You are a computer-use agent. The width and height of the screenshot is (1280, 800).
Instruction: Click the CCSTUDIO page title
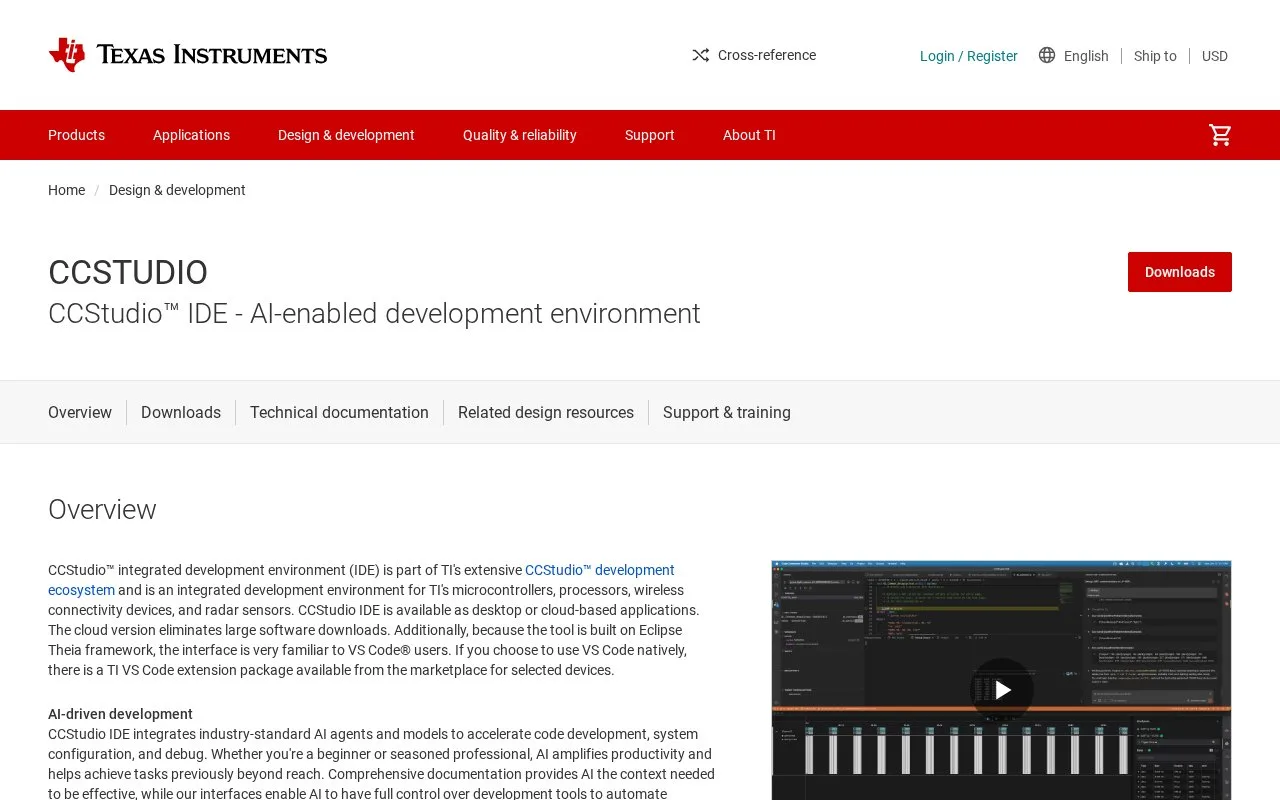click(128, 272)
